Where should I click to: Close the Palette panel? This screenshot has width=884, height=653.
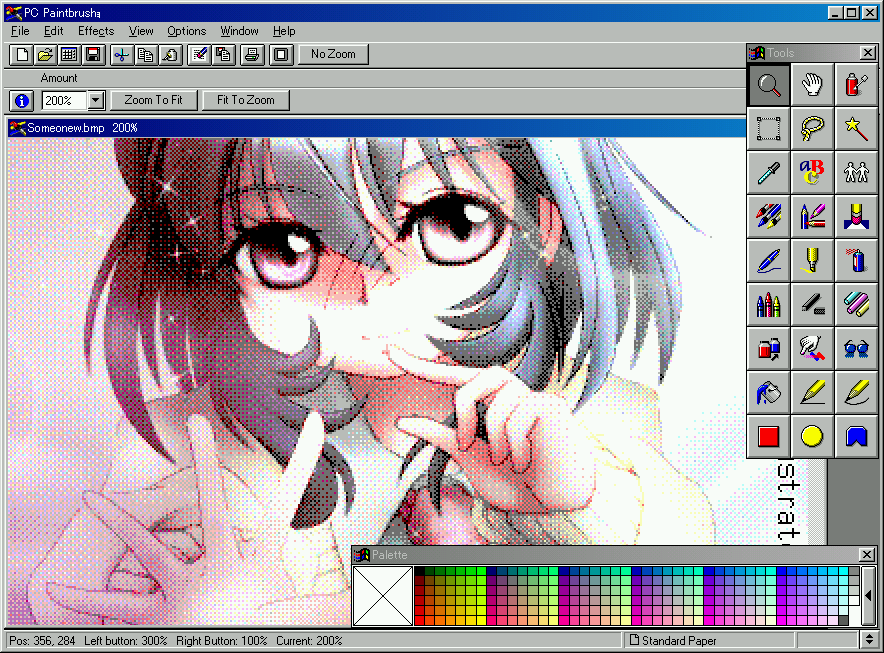tap(867, 555)
